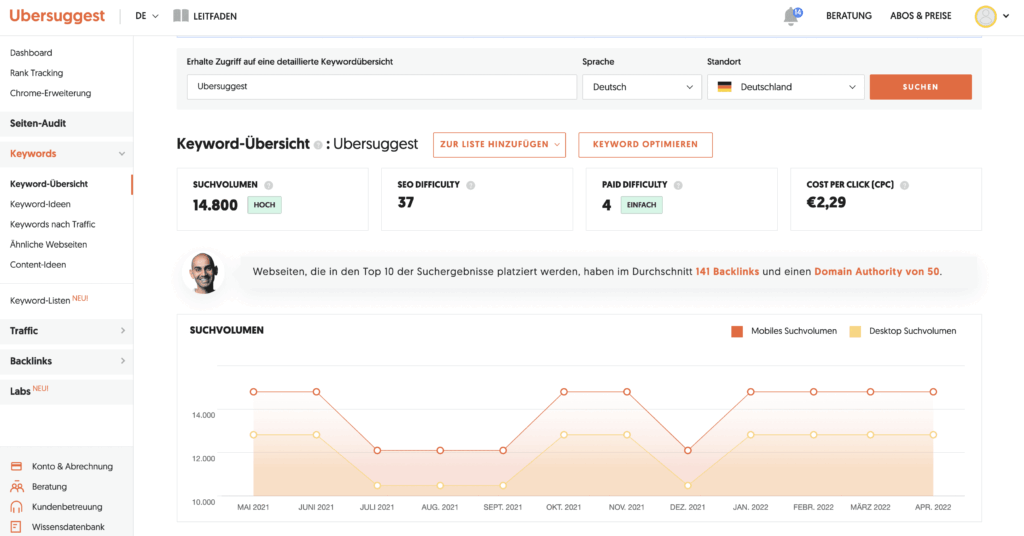This screenshot has width=1024, height=536.
Task: Click the mobile data point for Dez. 2021
Action: [688, 450]
